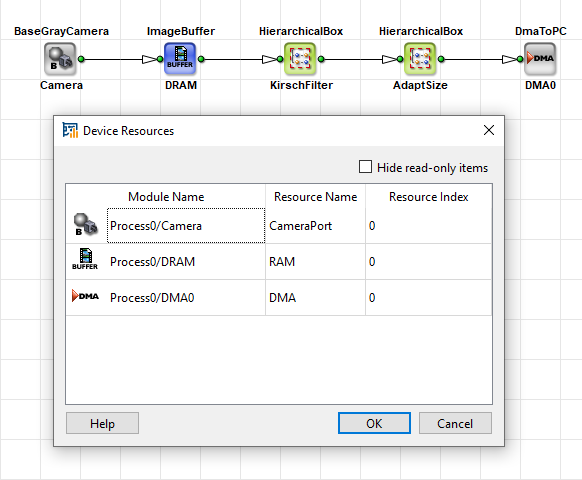Select the BaseGrayCamera module icon
Screen dimensions: 582x480
pyautogui.click(x=60, y=59)
